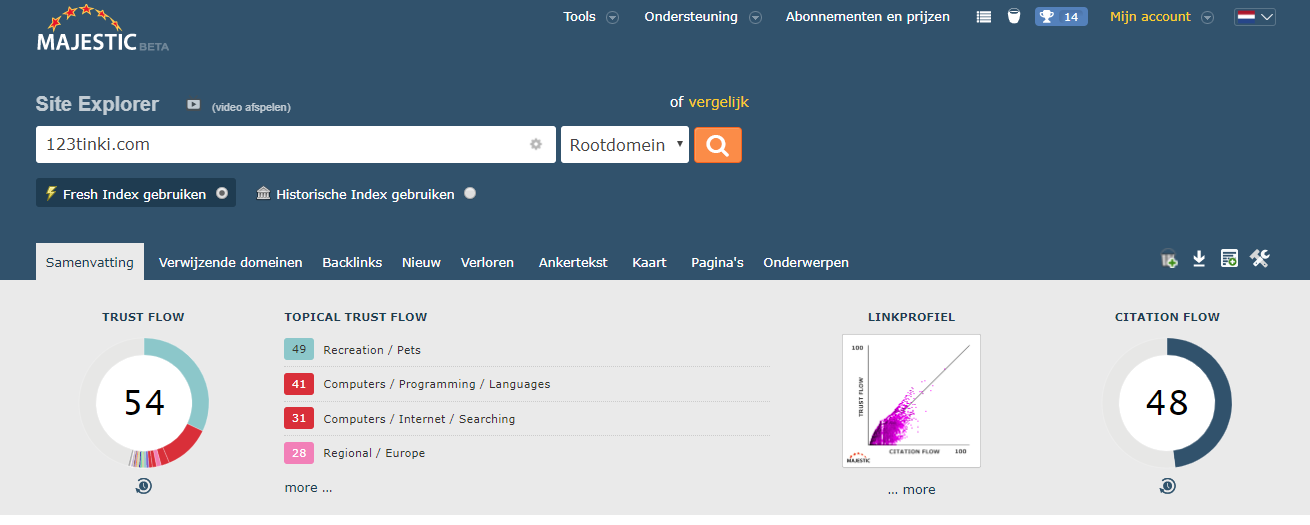
Task: Switch to the Ankertekst tab
Action: [x=573, y=262]
